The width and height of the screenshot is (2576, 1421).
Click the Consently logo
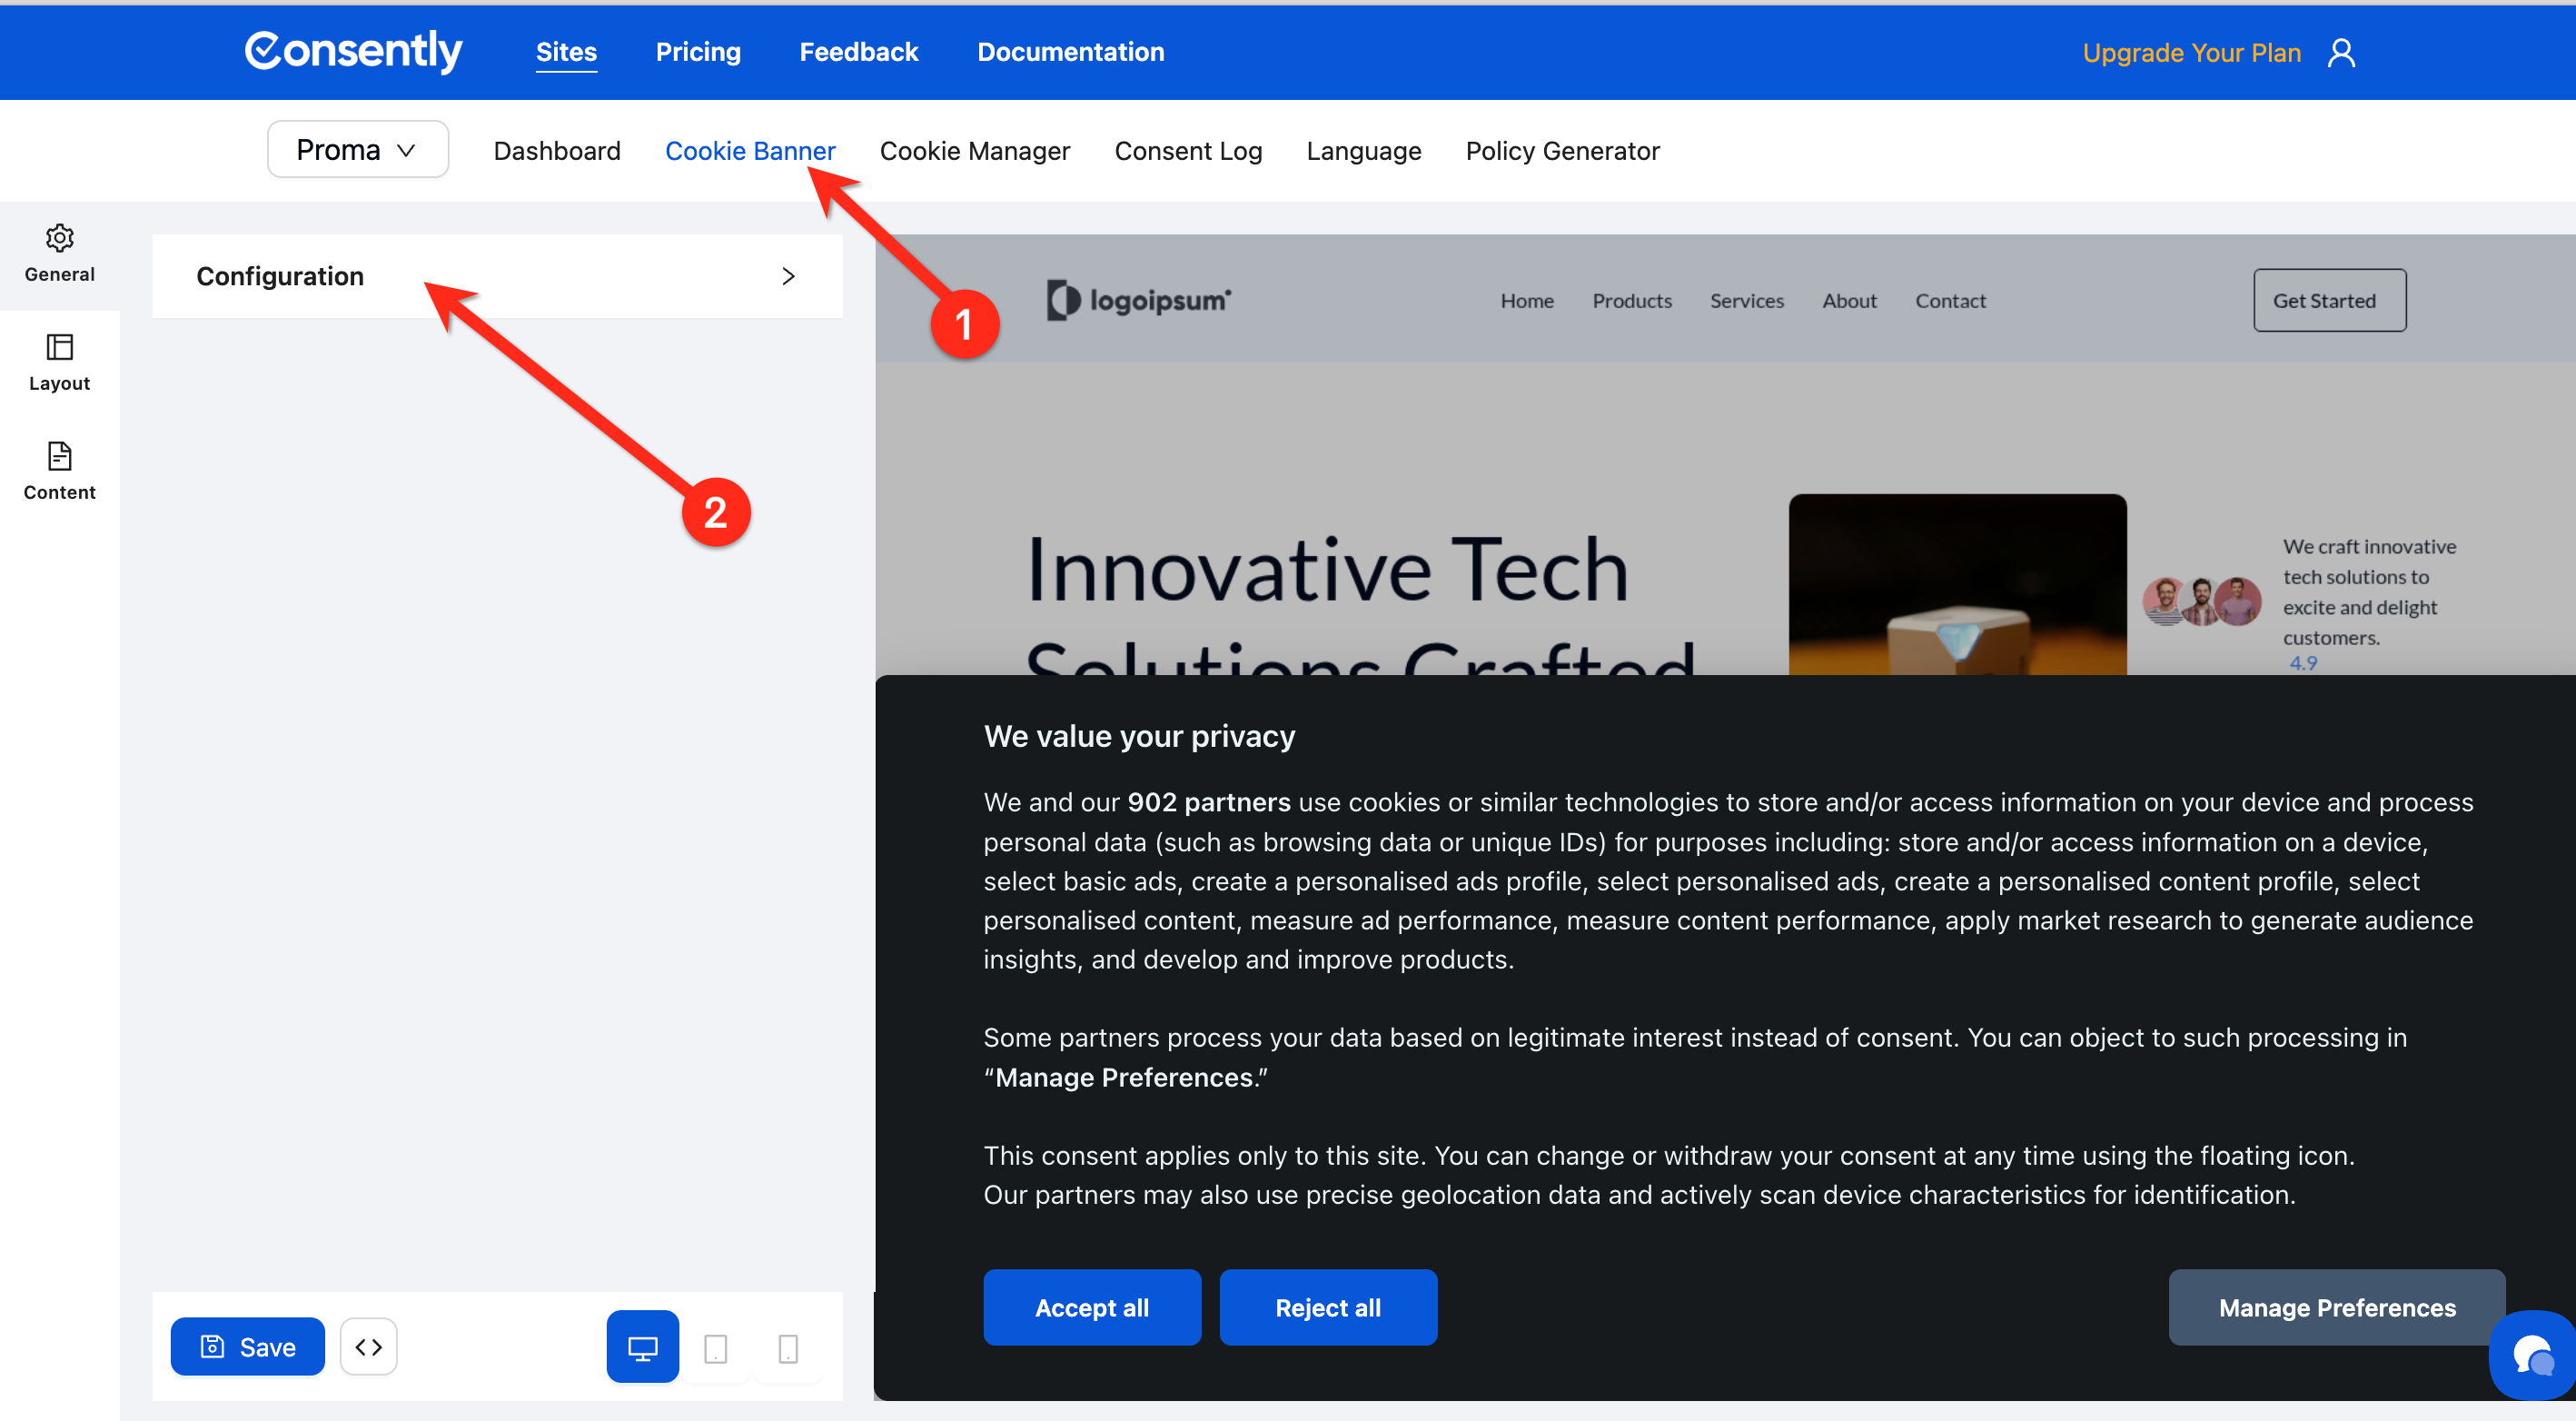coord(353,51)
